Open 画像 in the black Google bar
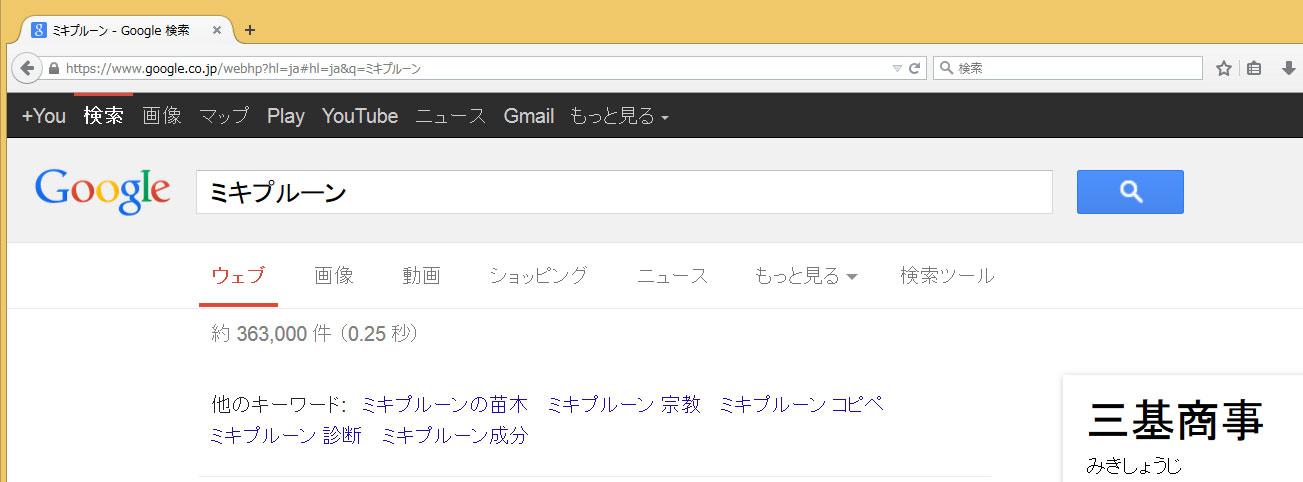The image size is (1303, 482). [x=162, y=116]
